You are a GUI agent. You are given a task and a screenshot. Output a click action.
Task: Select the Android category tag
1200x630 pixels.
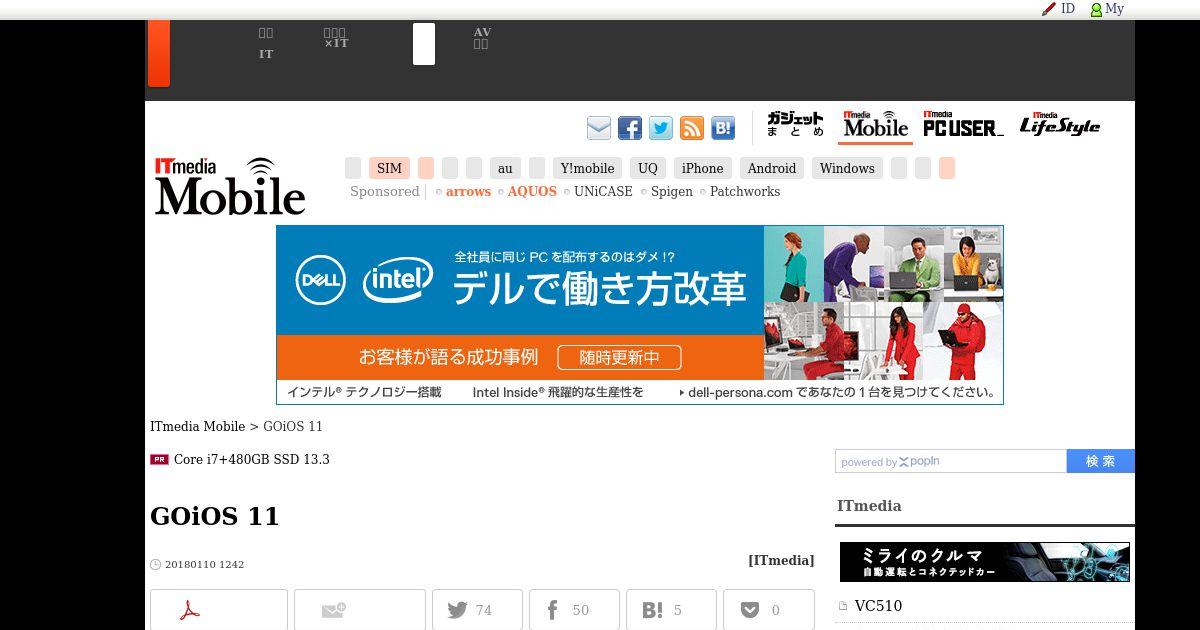[772, 168]
